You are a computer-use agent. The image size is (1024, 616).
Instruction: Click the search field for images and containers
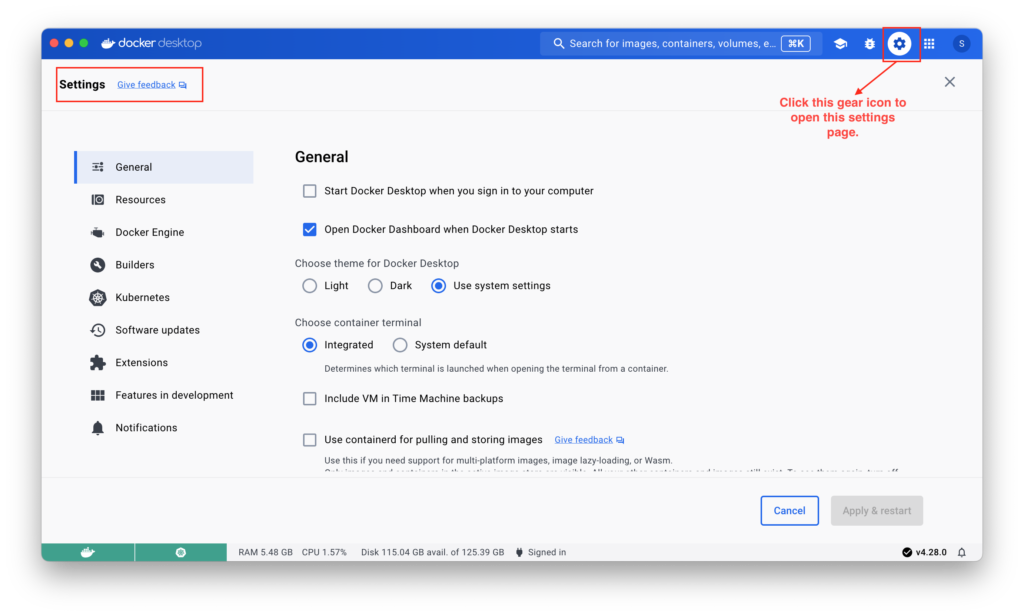670,44
